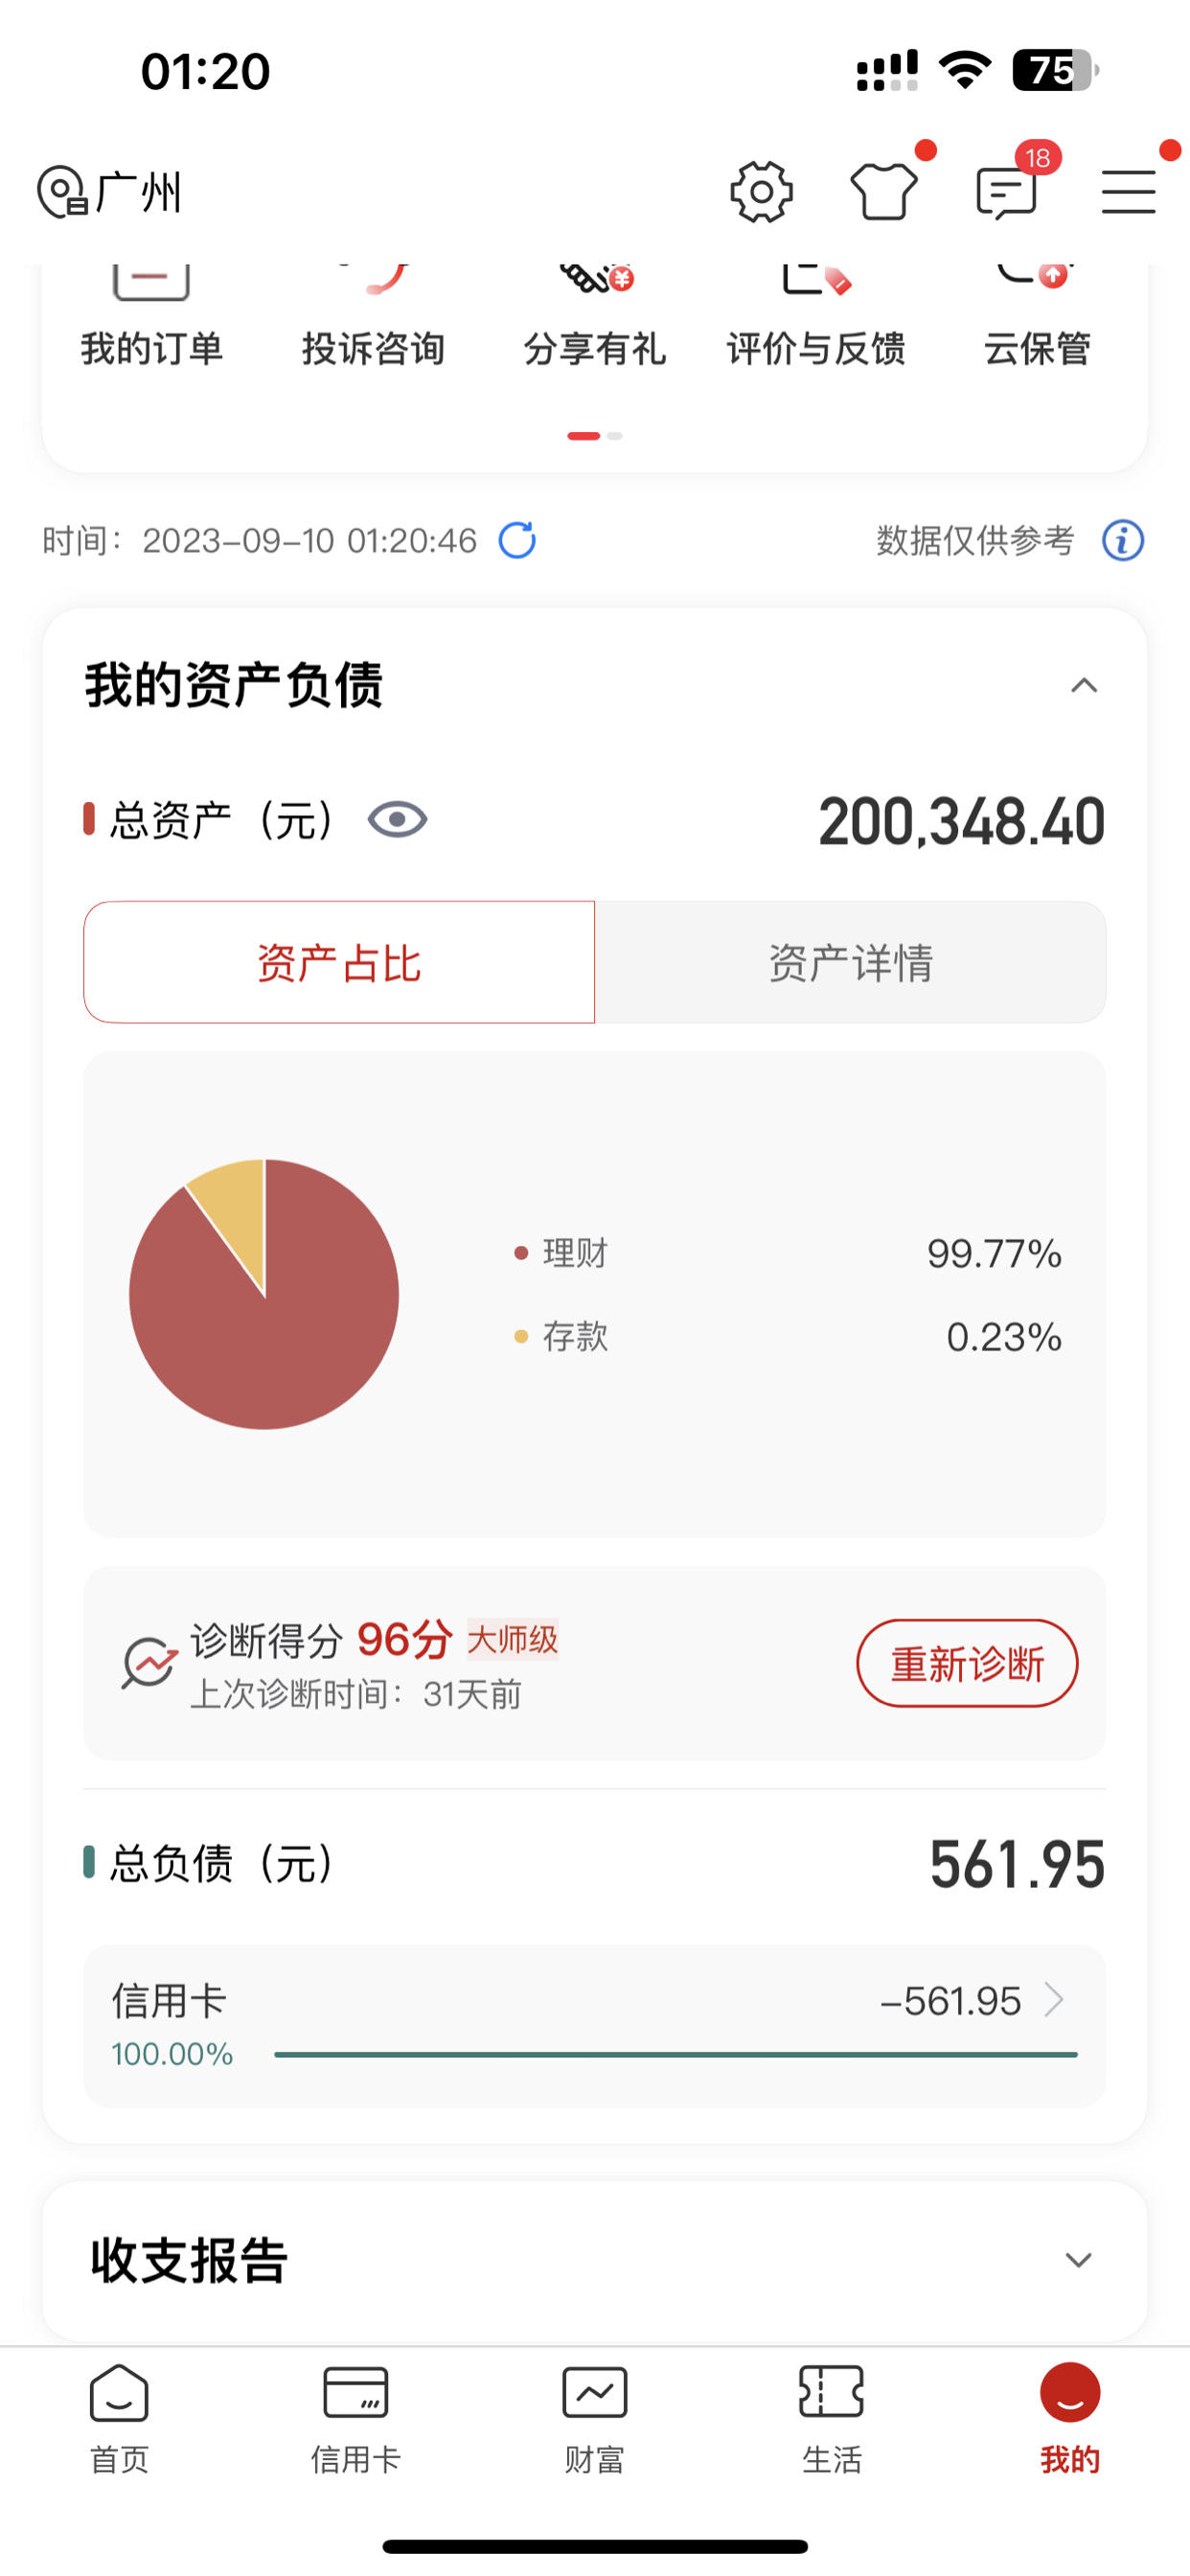Open 云保管 shortcut
1190x2576 pixels.
[x=1037, y=318]
